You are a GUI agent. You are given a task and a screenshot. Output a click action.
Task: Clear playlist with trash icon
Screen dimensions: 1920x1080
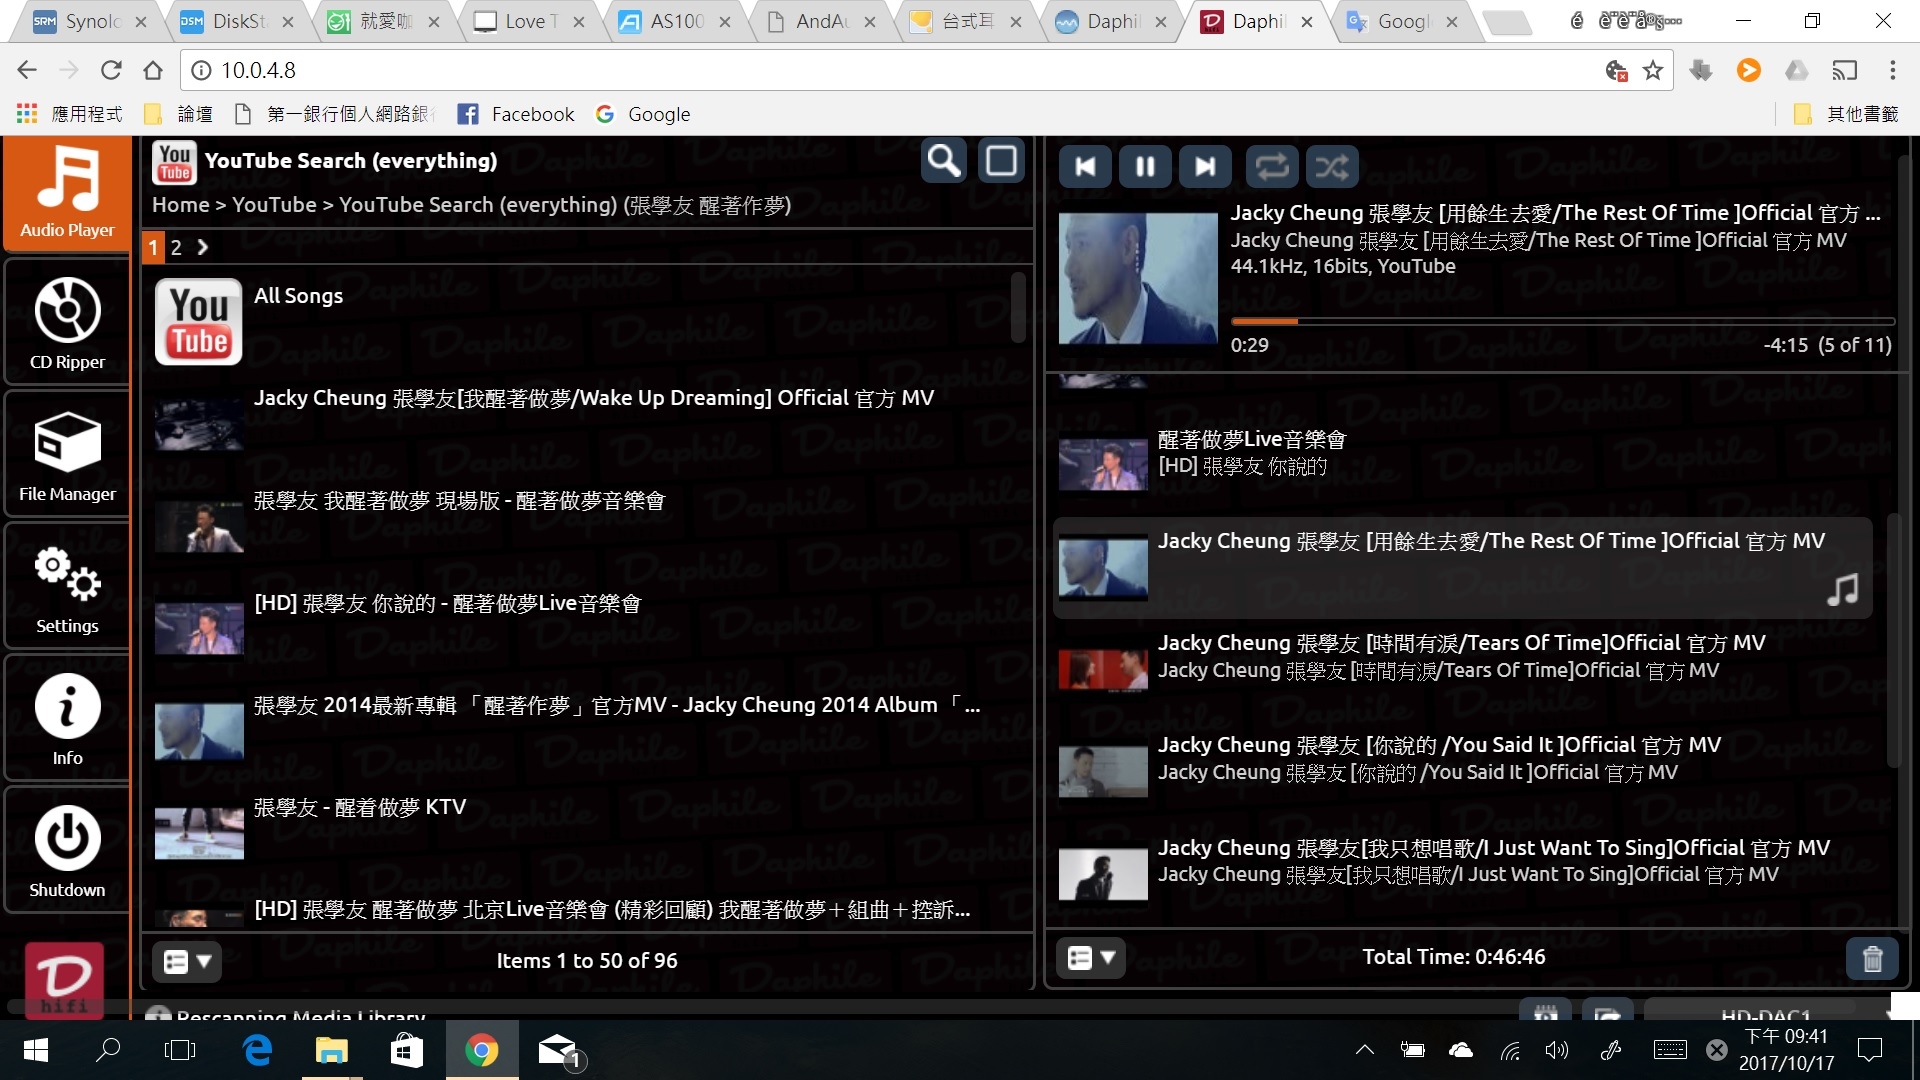pyautogui.click(x=1872, y=959)
